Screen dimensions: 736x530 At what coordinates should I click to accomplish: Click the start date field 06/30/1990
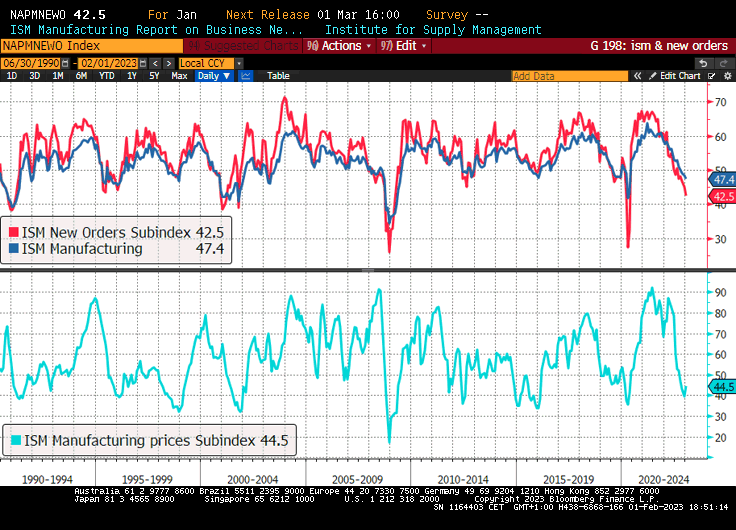pyautogui.click(x=31, y=63)
